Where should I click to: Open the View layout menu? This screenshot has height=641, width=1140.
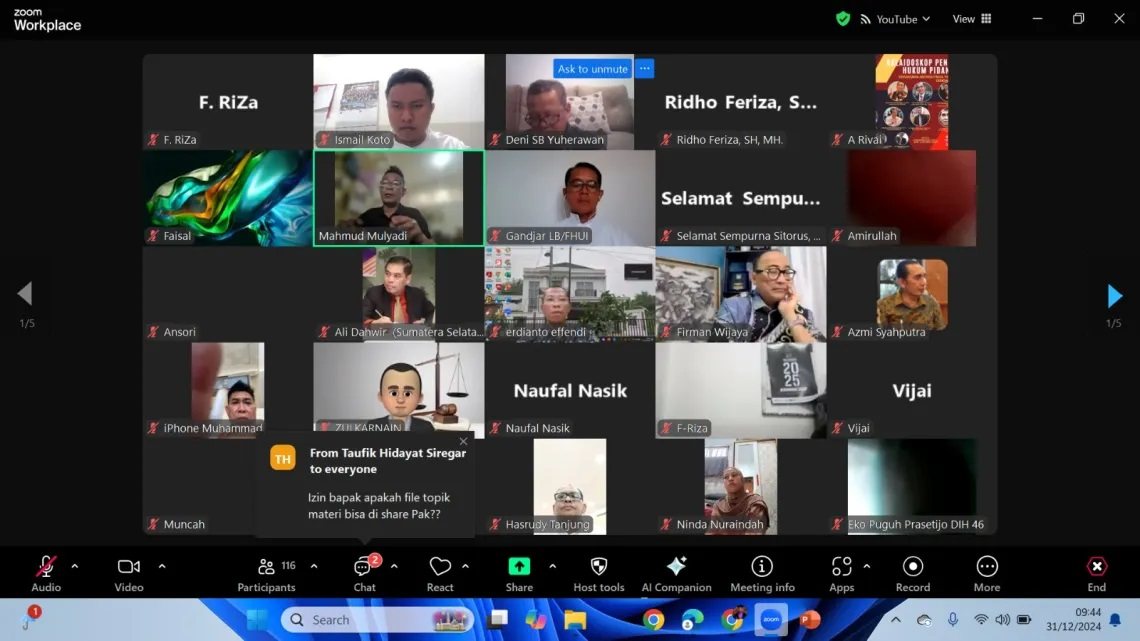[971, 19]
